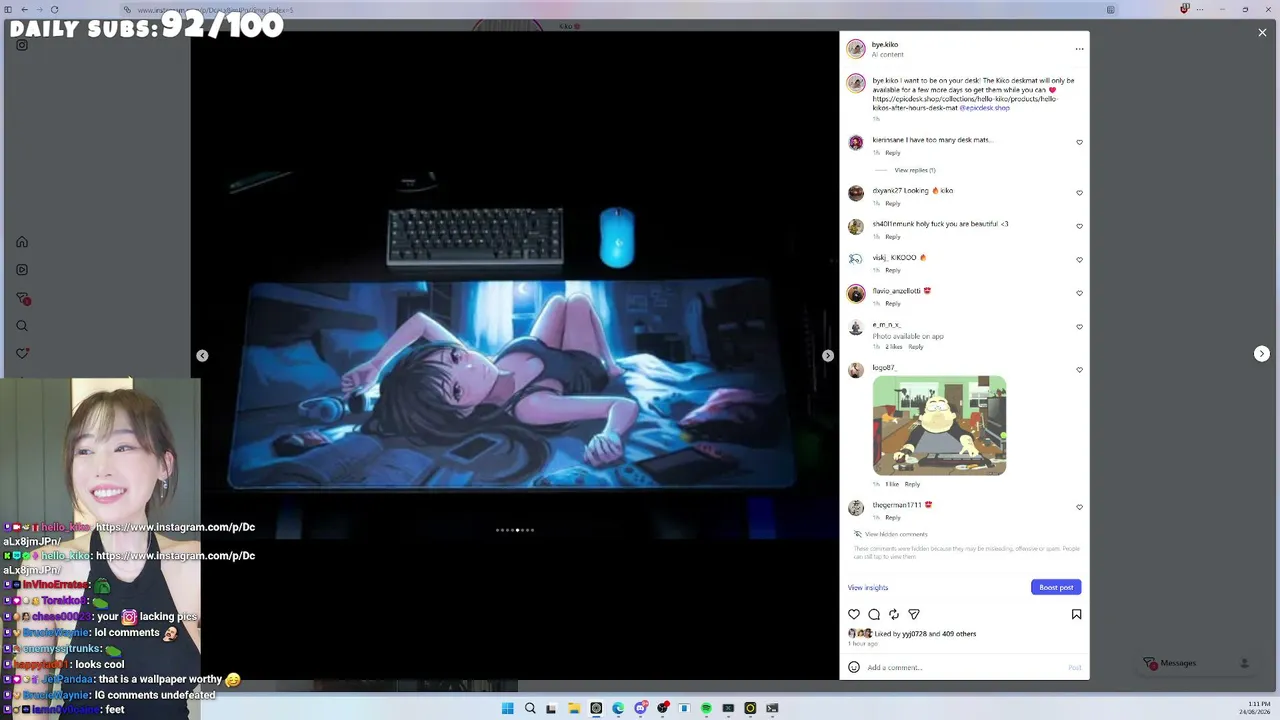Open thegerman1711's profile username
1280x720 pixels.
pyautogui.click(x=897, y=505)
